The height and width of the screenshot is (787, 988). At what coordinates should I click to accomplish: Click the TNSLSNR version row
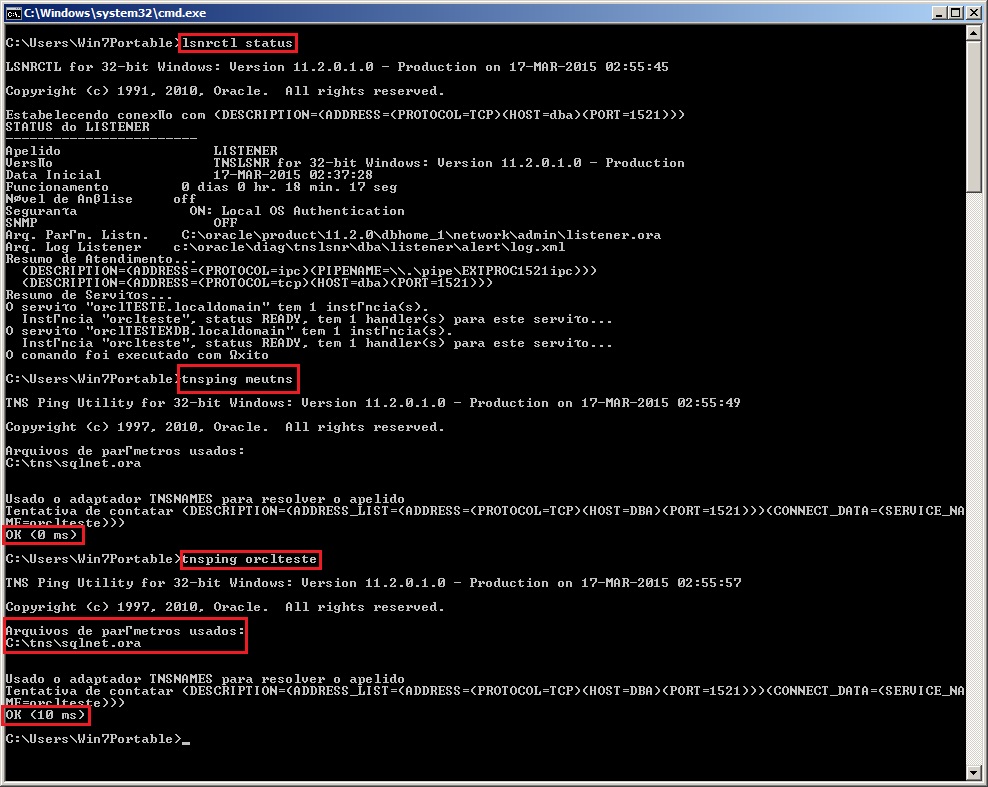point(345,163)
